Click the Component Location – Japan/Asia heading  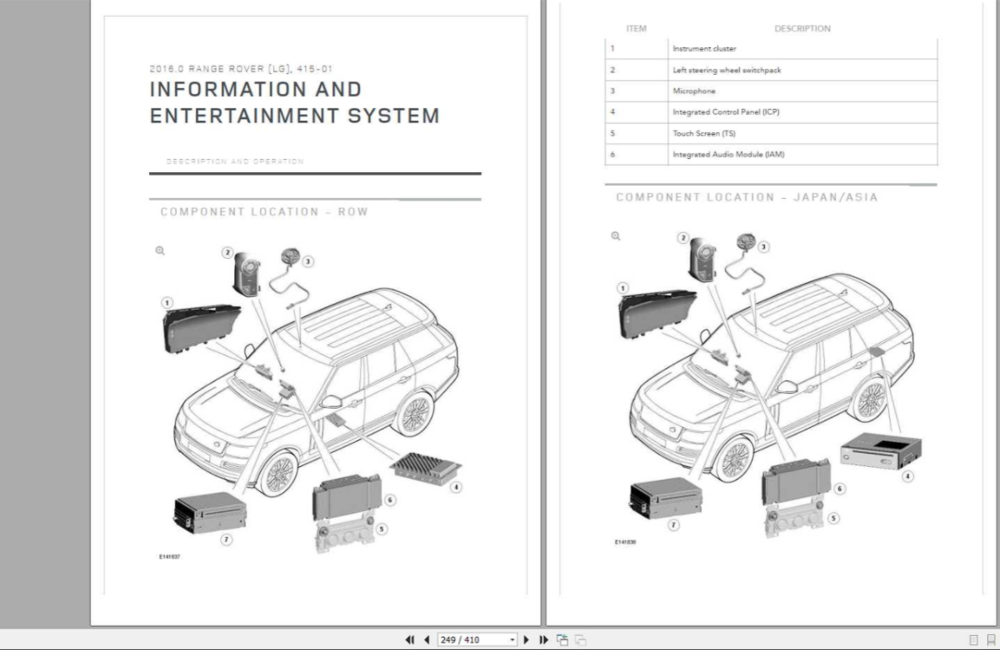(746, 198)
